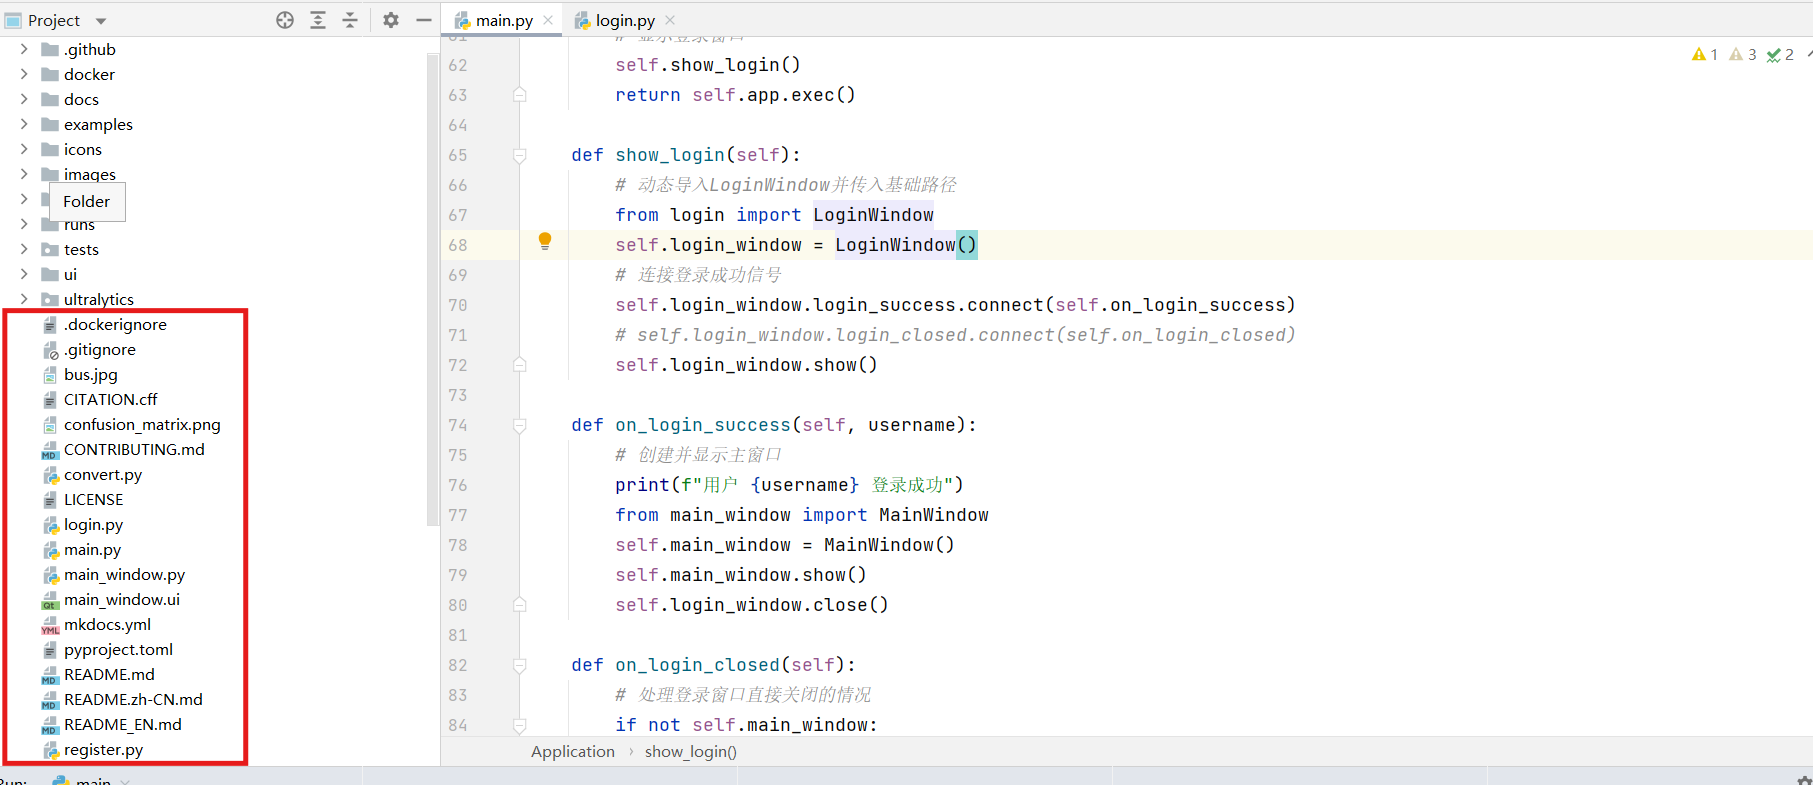
Task: Select README.md file
Action: tap(109, 674)
